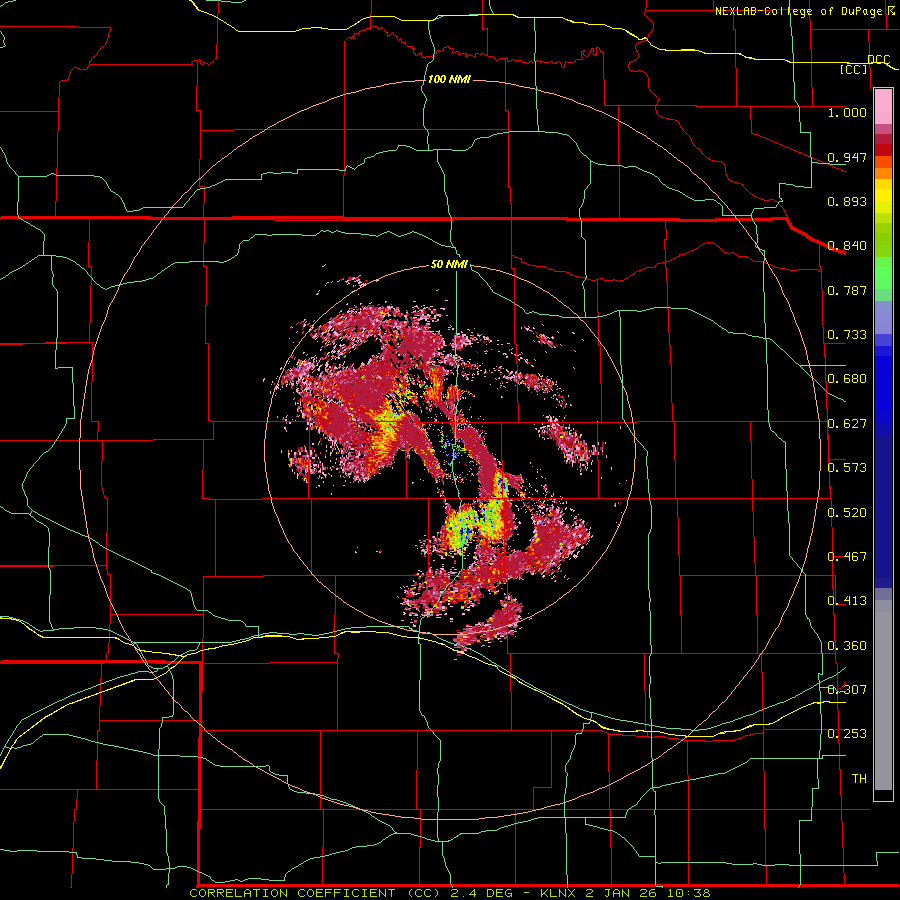Click the 0.787 value on the color scale

(x=847, y=290)
